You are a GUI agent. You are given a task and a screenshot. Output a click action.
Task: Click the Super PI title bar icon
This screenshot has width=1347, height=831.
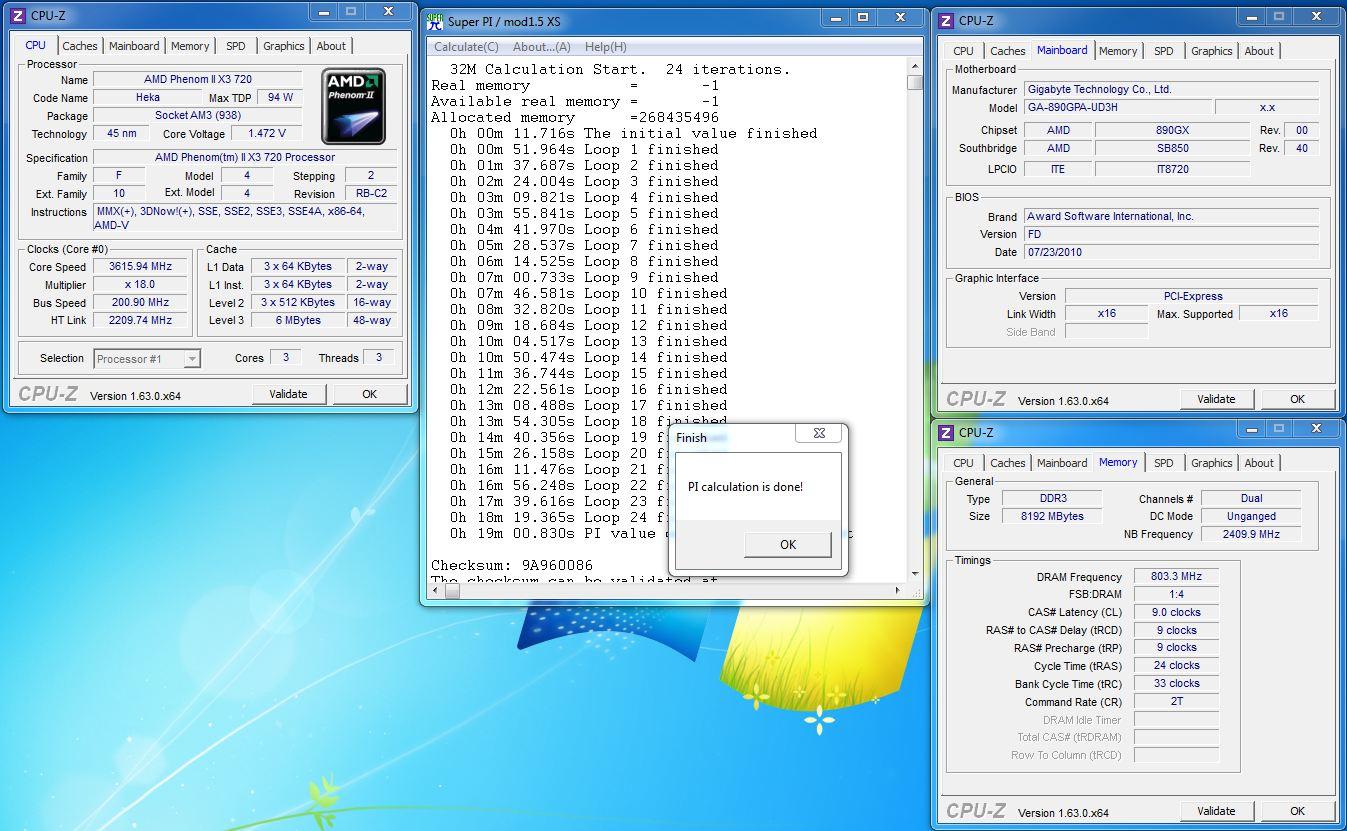coord(435,21)
